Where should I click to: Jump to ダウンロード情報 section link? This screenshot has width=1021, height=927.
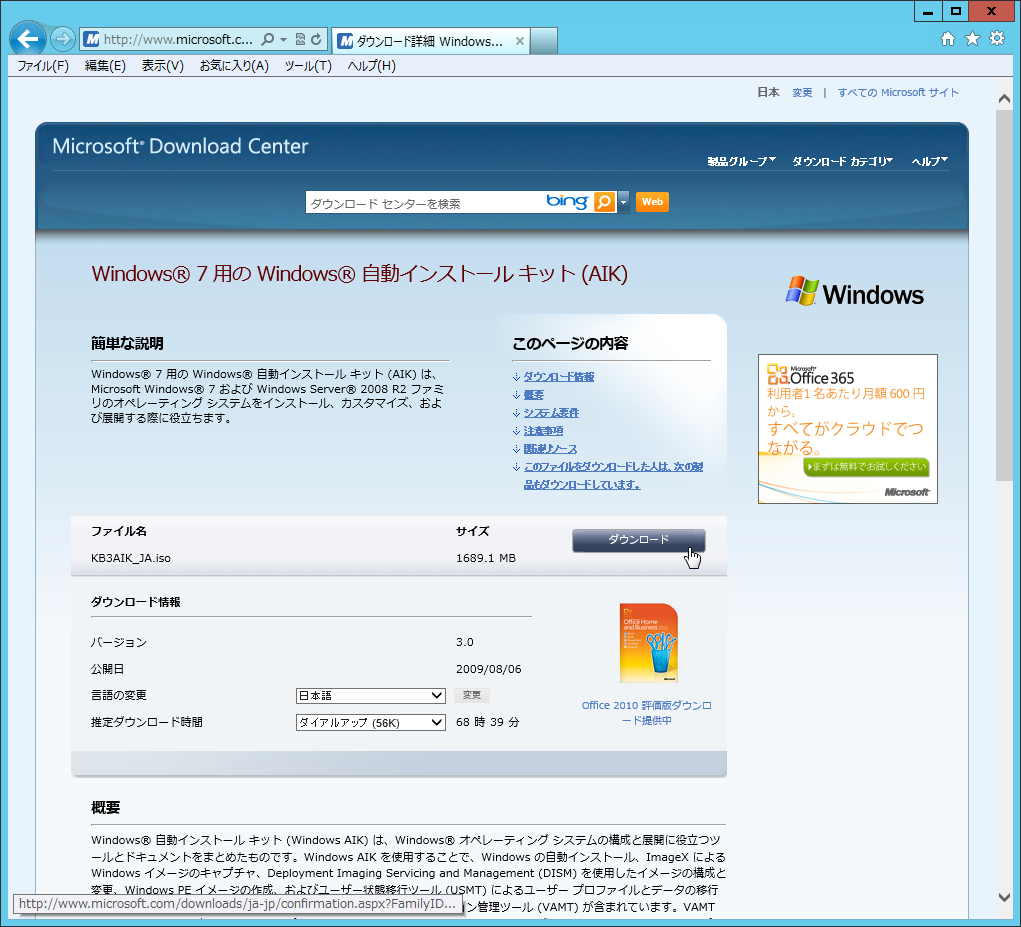coord(559,376)
